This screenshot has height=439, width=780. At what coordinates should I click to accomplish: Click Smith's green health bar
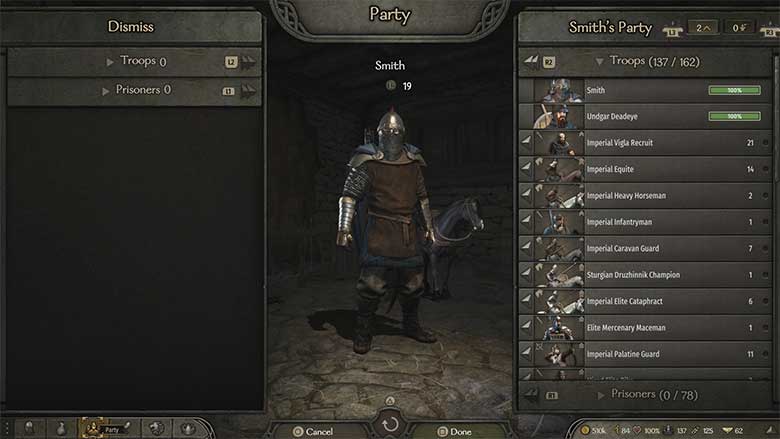click(x=735, y=90)
